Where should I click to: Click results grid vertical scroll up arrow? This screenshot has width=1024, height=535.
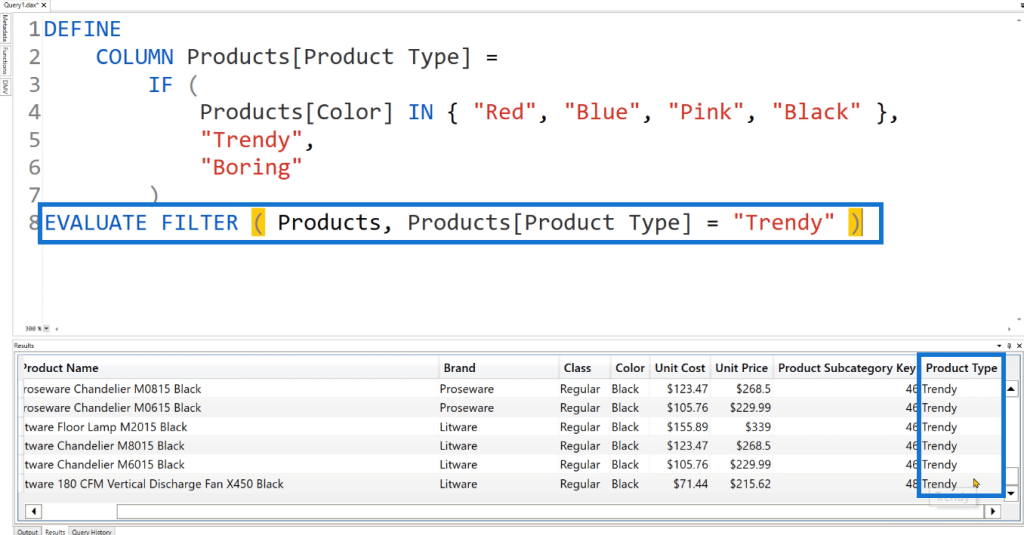click(1011, 389)
